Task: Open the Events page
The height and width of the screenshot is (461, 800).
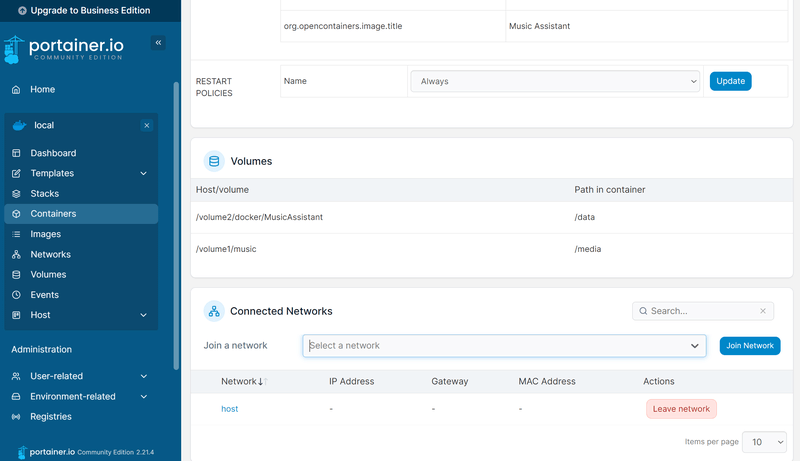Action: (x=44, y=295)
